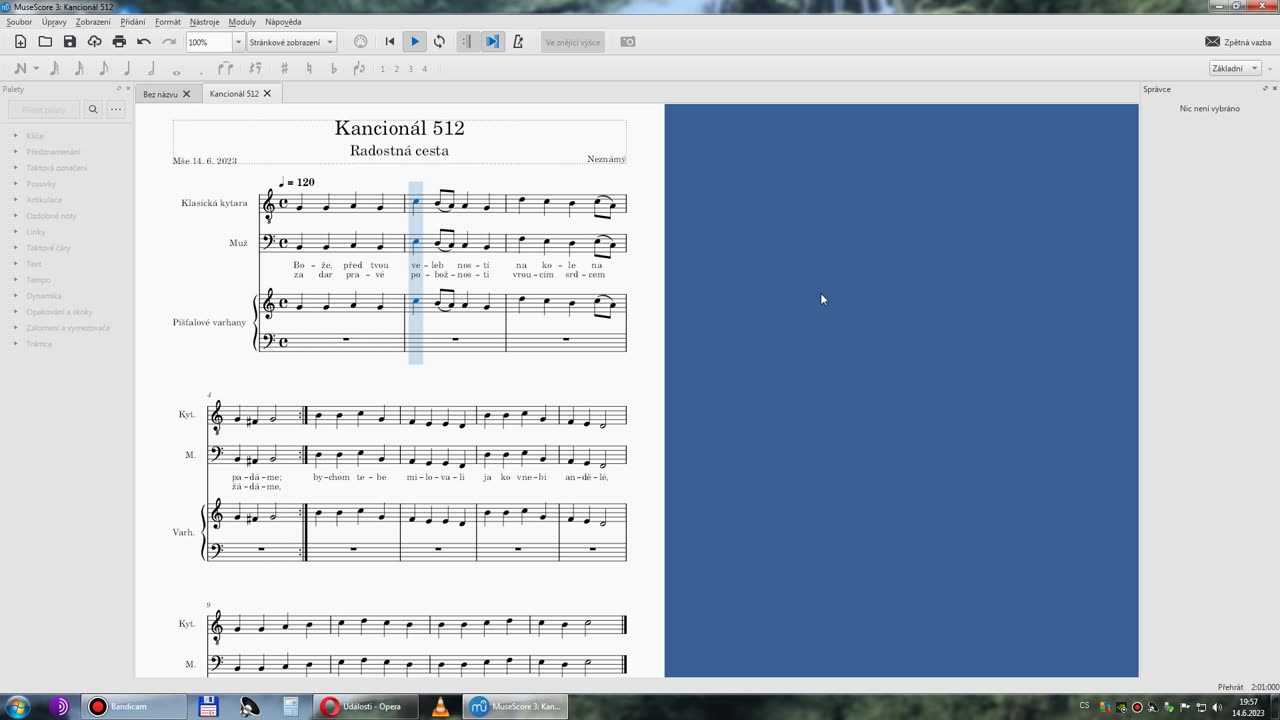The image size is (1280, 720).
Task: Toggle the augmentation dot
Action: (x=201, y=71)
